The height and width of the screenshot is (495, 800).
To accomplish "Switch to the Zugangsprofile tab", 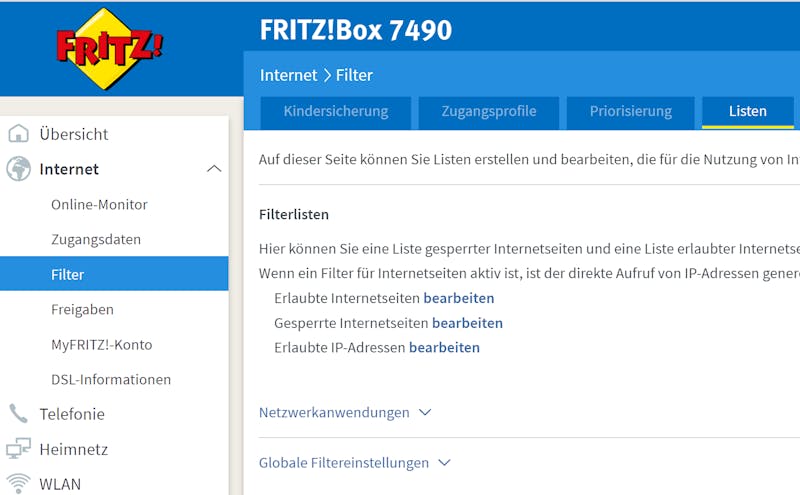I will click(489, 112).
